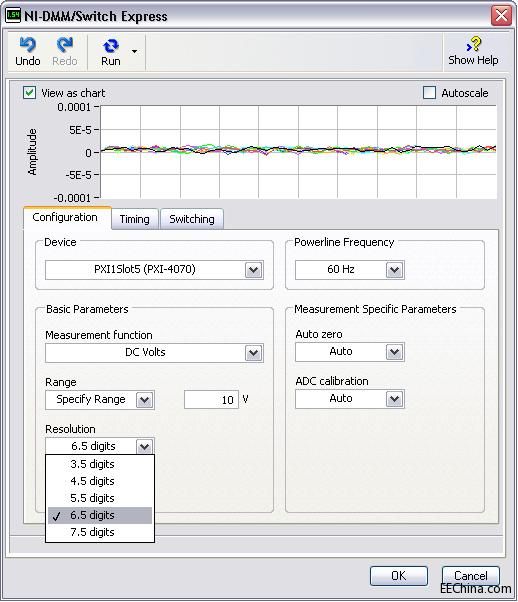The width and height of the screenshot is (518, 602).
Task: Switch to the Timing tab
Action: [134, 219]
